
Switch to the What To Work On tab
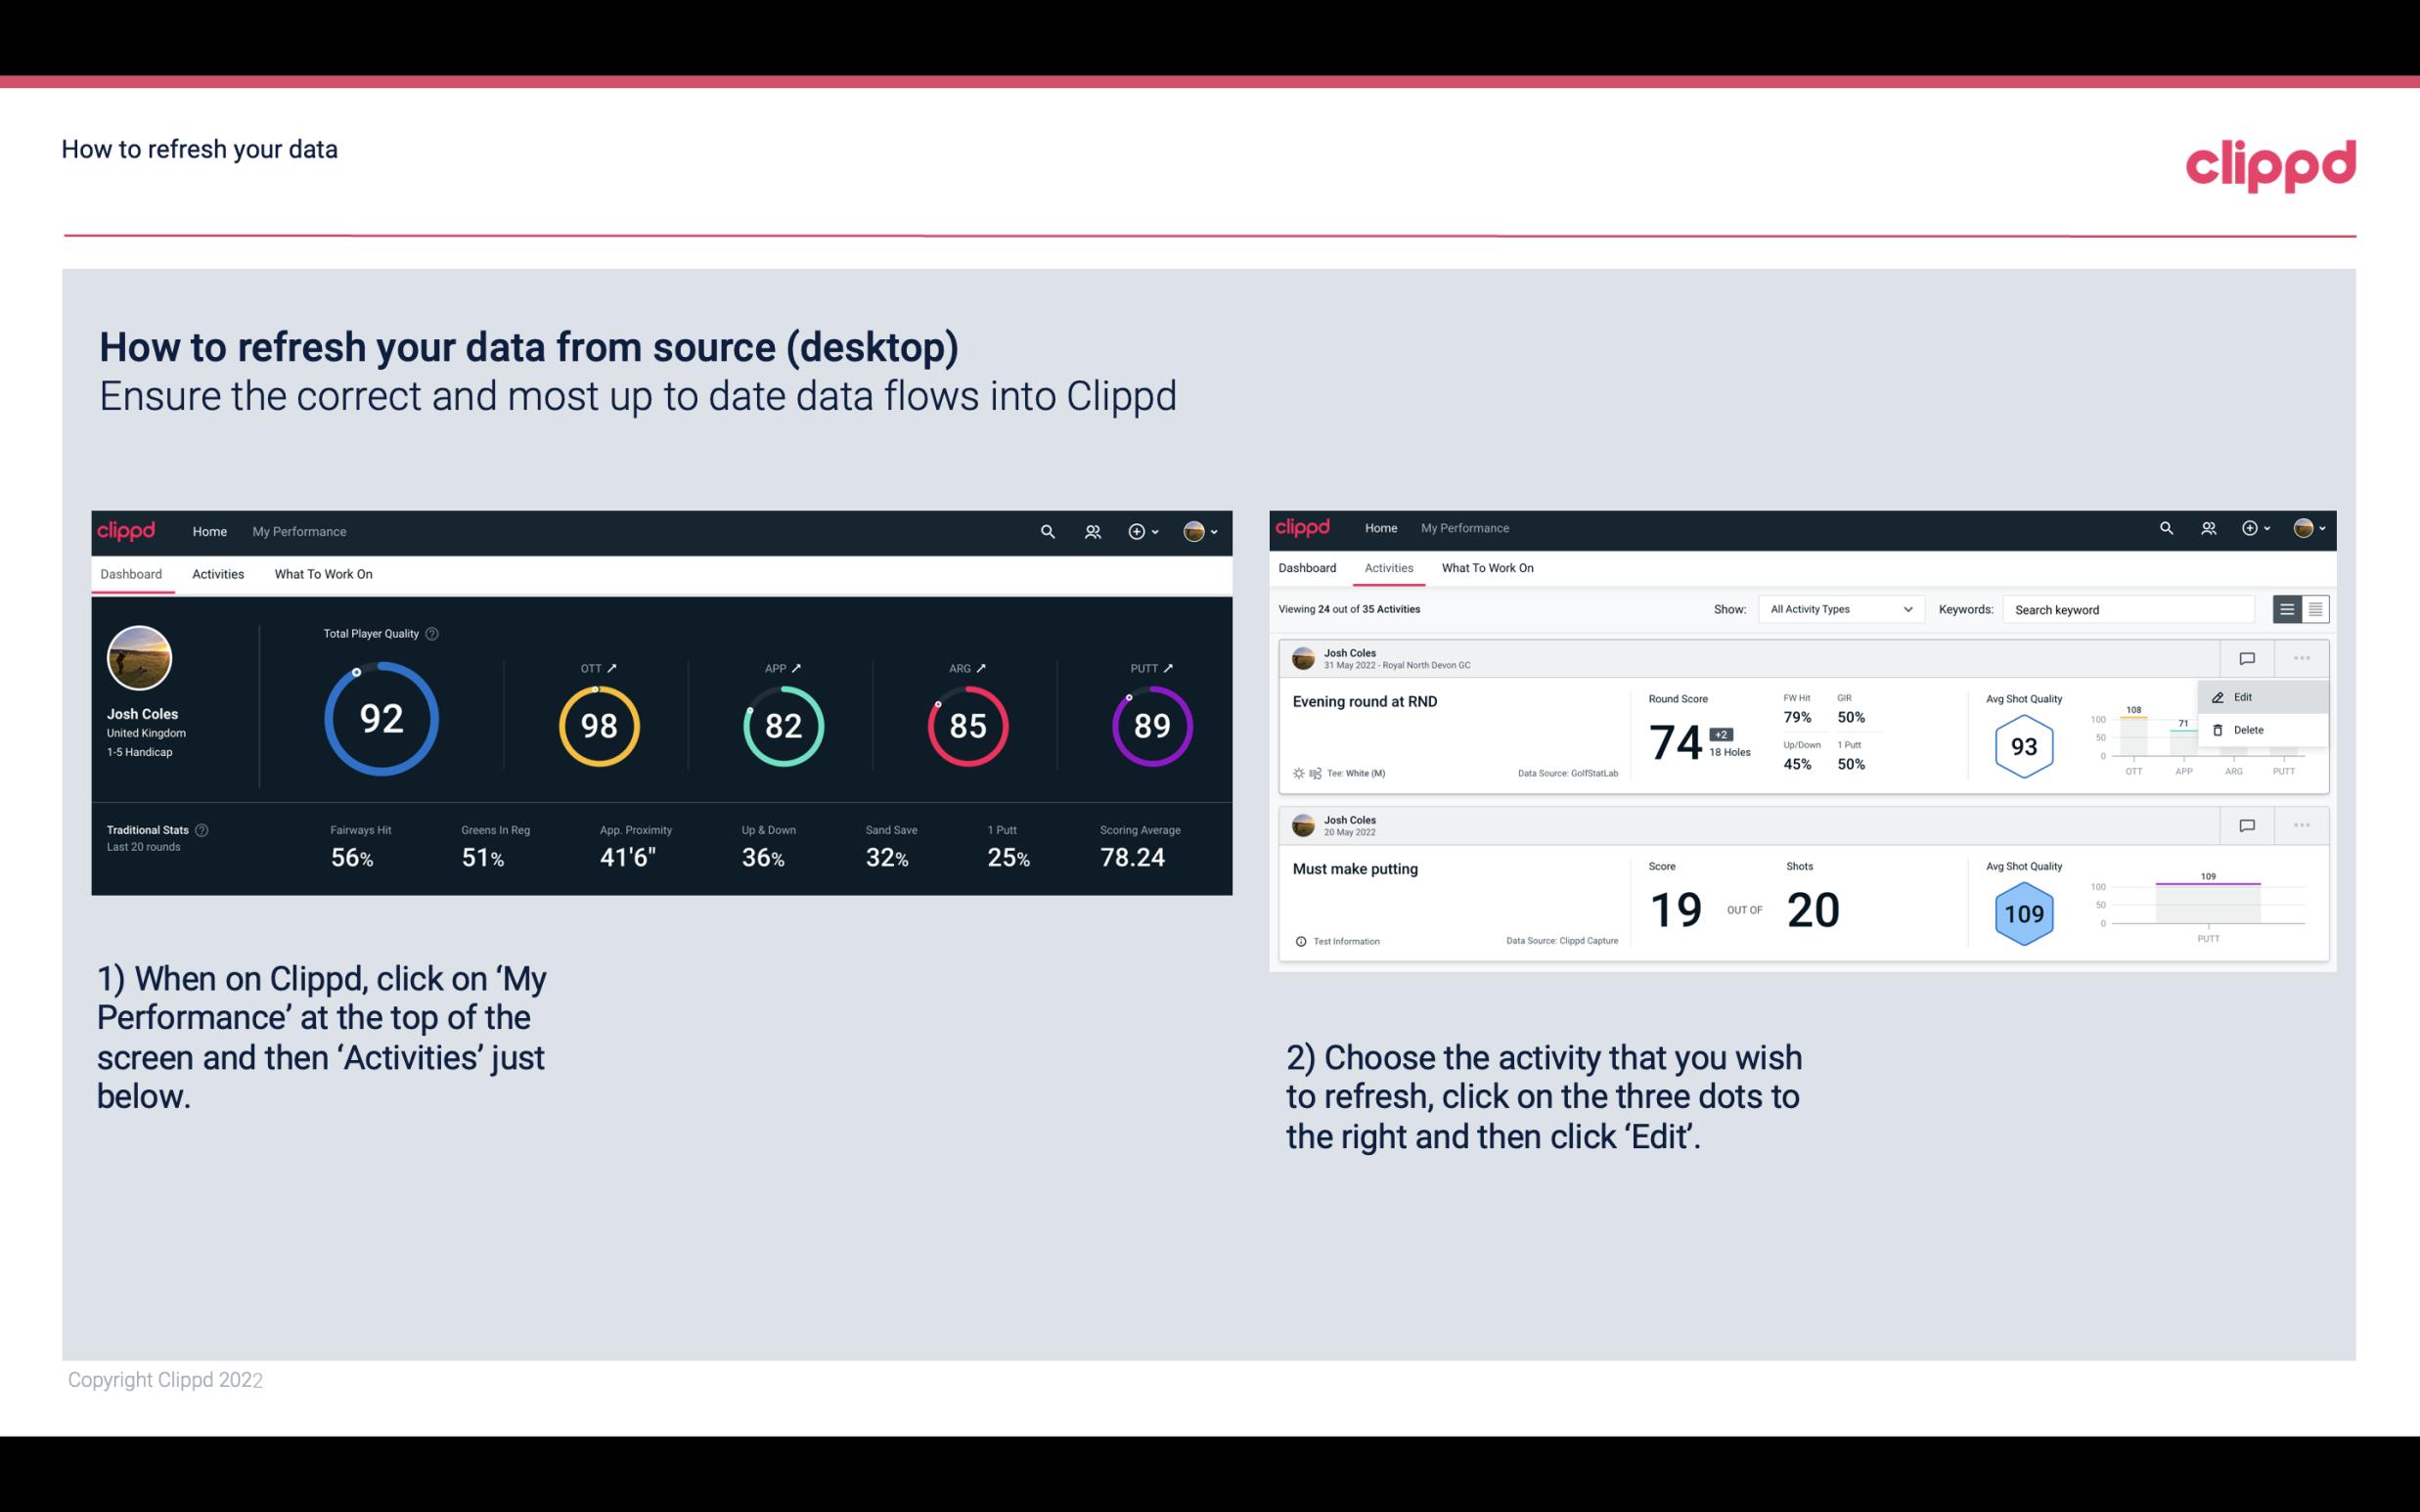(x=323, y=573)
